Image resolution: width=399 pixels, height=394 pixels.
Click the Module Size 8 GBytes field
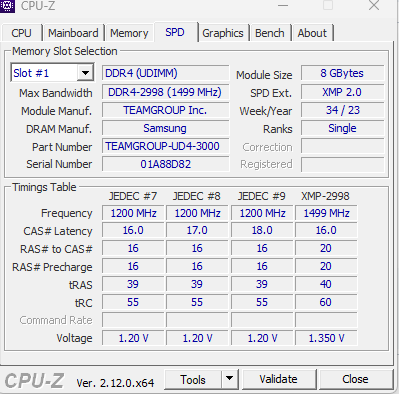point(342,73)
